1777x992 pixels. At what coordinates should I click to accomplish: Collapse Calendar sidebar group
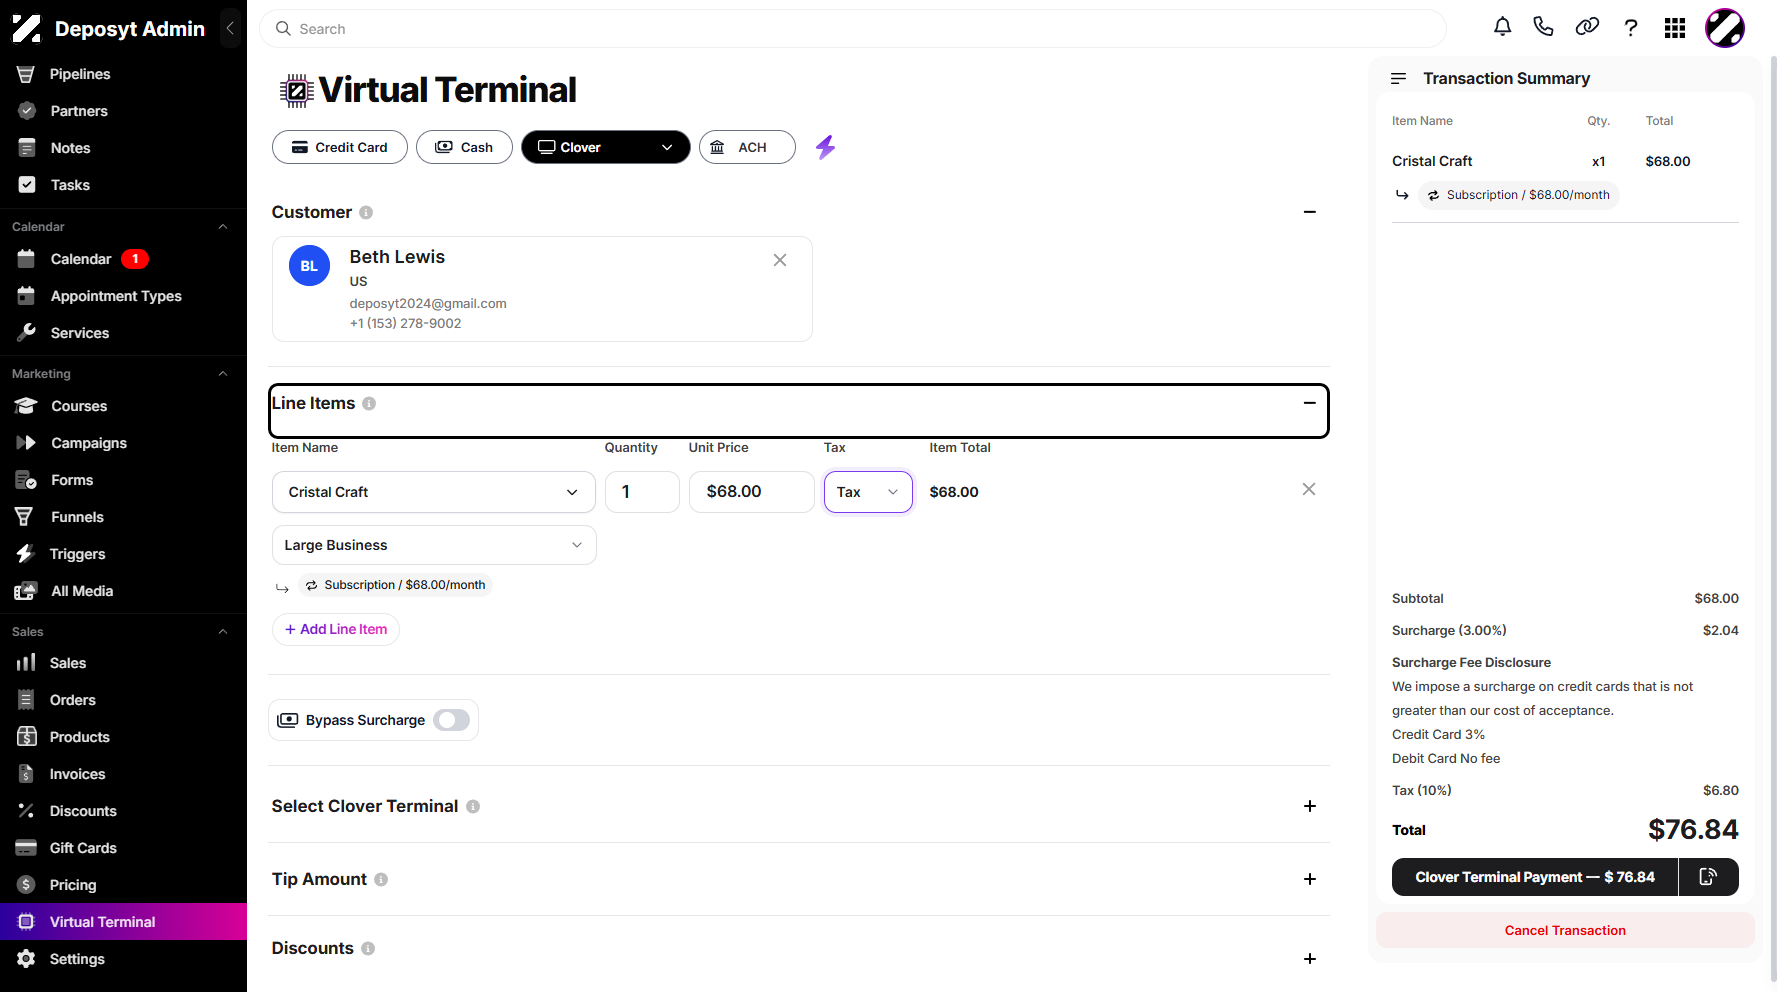(x=223, y=227)
